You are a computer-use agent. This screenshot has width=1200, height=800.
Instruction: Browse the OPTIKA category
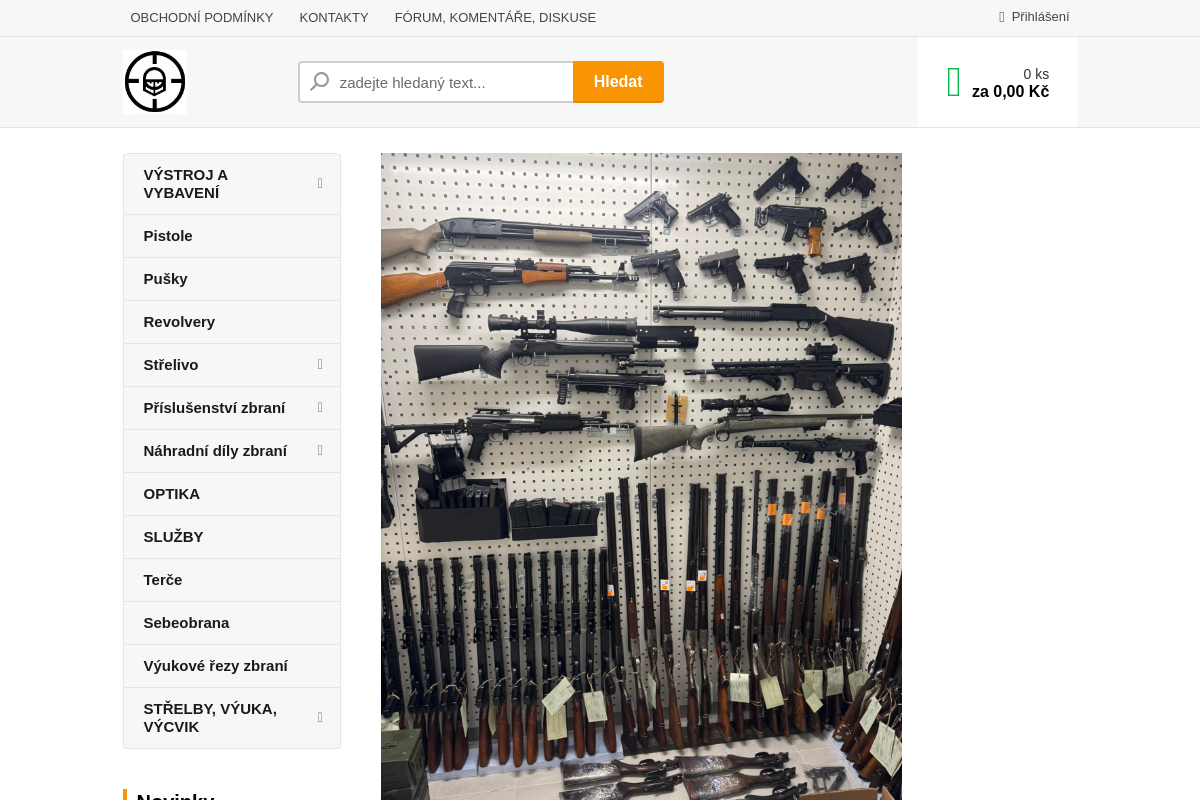pyautogui.click(x=172, y=494)
